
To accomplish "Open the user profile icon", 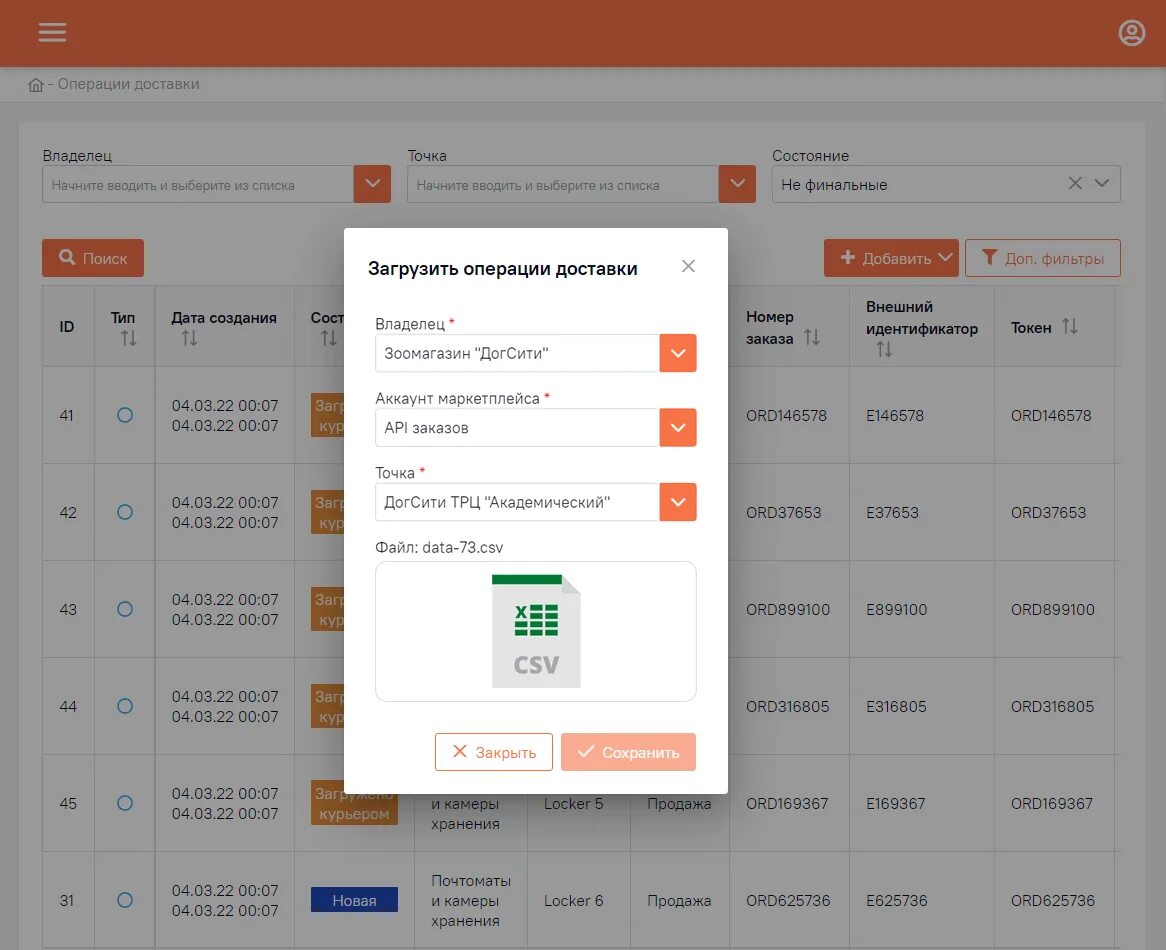I will coord(1131,33).
